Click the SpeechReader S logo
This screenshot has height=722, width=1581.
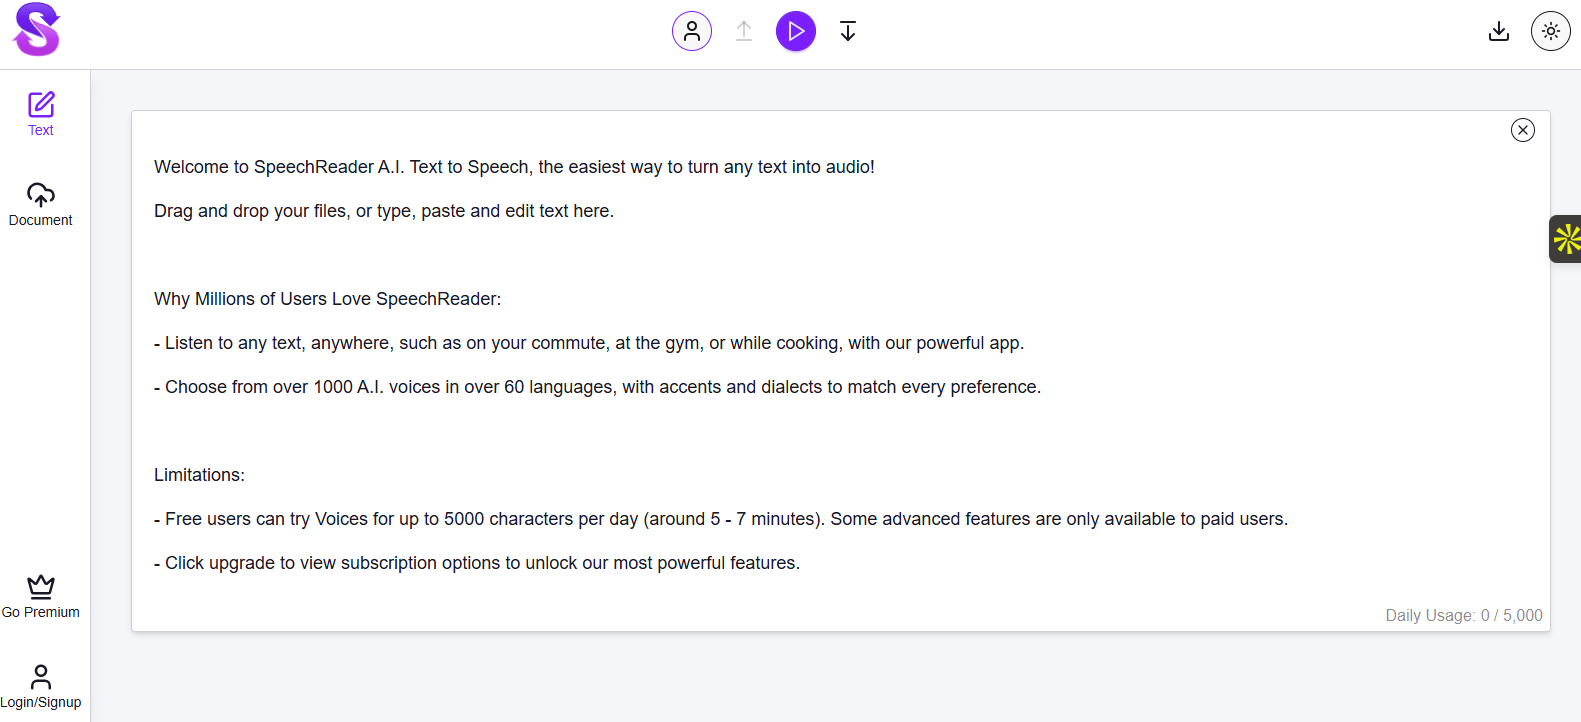point(37,30)
